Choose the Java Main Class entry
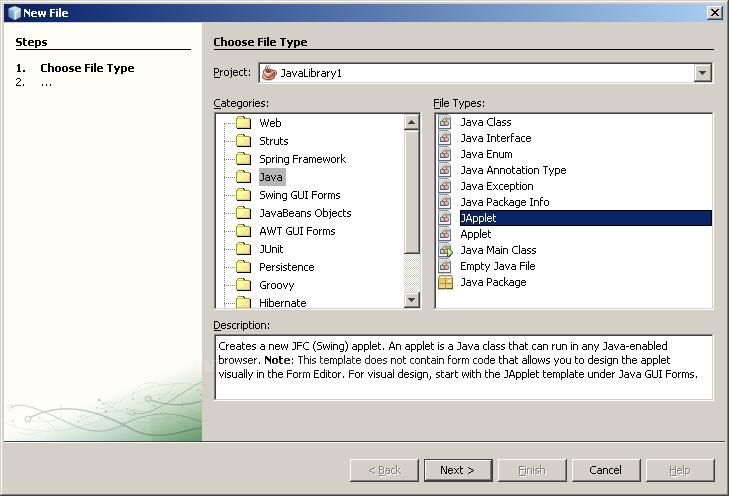 498,250
